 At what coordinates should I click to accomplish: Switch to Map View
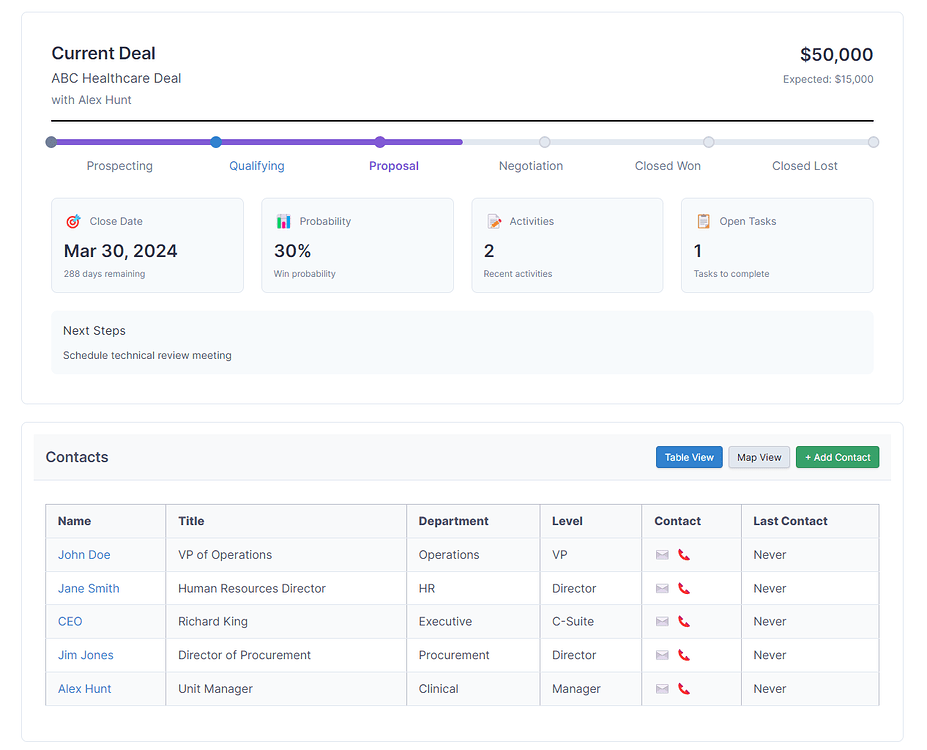click(758, 457)
